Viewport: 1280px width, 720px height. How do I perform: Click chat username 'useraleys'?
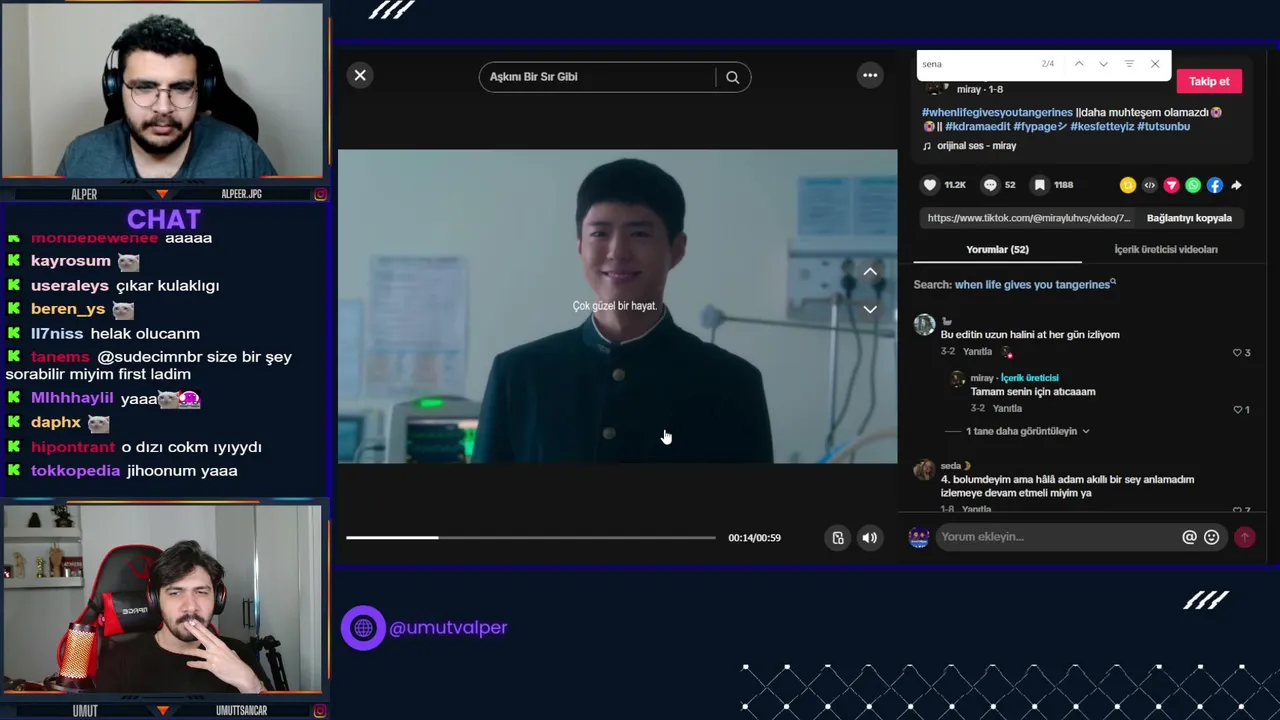pos(70,286)
